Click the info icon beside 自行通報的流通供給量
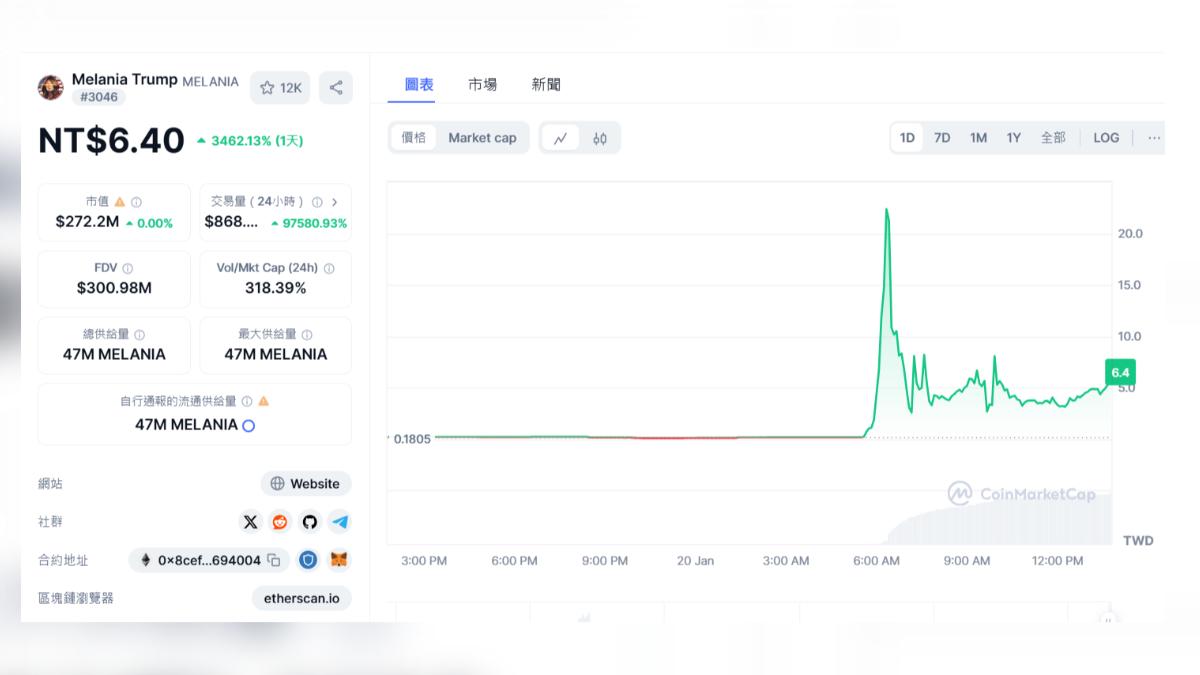The width and height of the screenshot is (1200, 675). (x=247, y=401)
